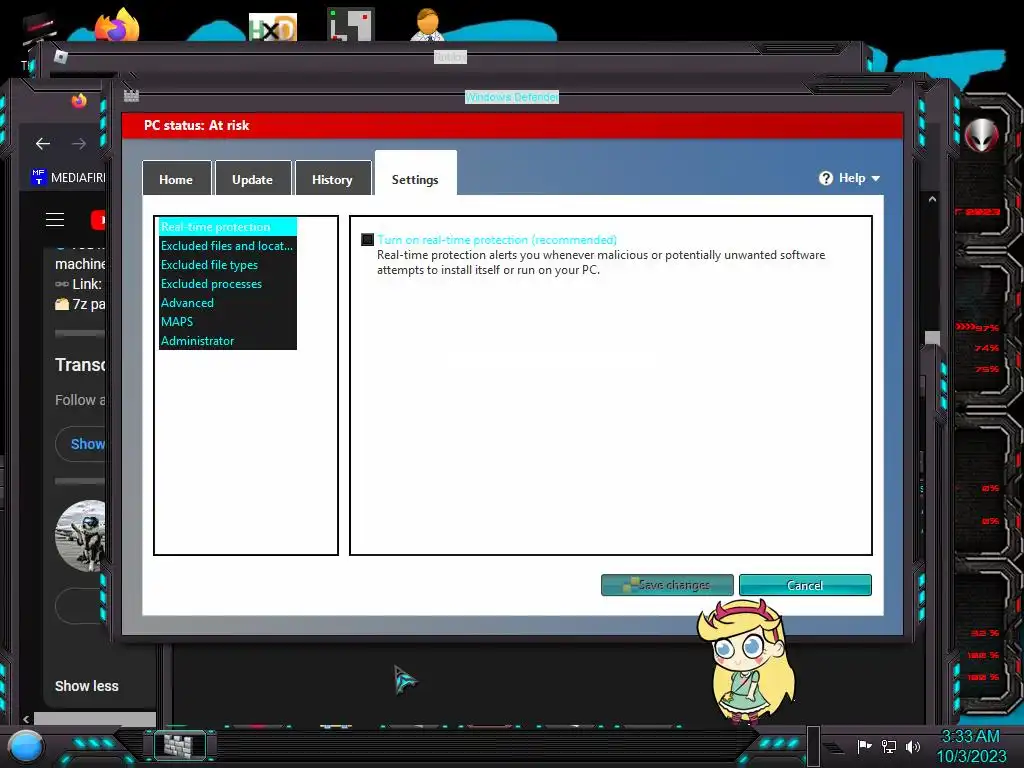Viewport: 1024px width, 768px height.
Task: Open the Advanced settings entry
Action: click(227, 302)
